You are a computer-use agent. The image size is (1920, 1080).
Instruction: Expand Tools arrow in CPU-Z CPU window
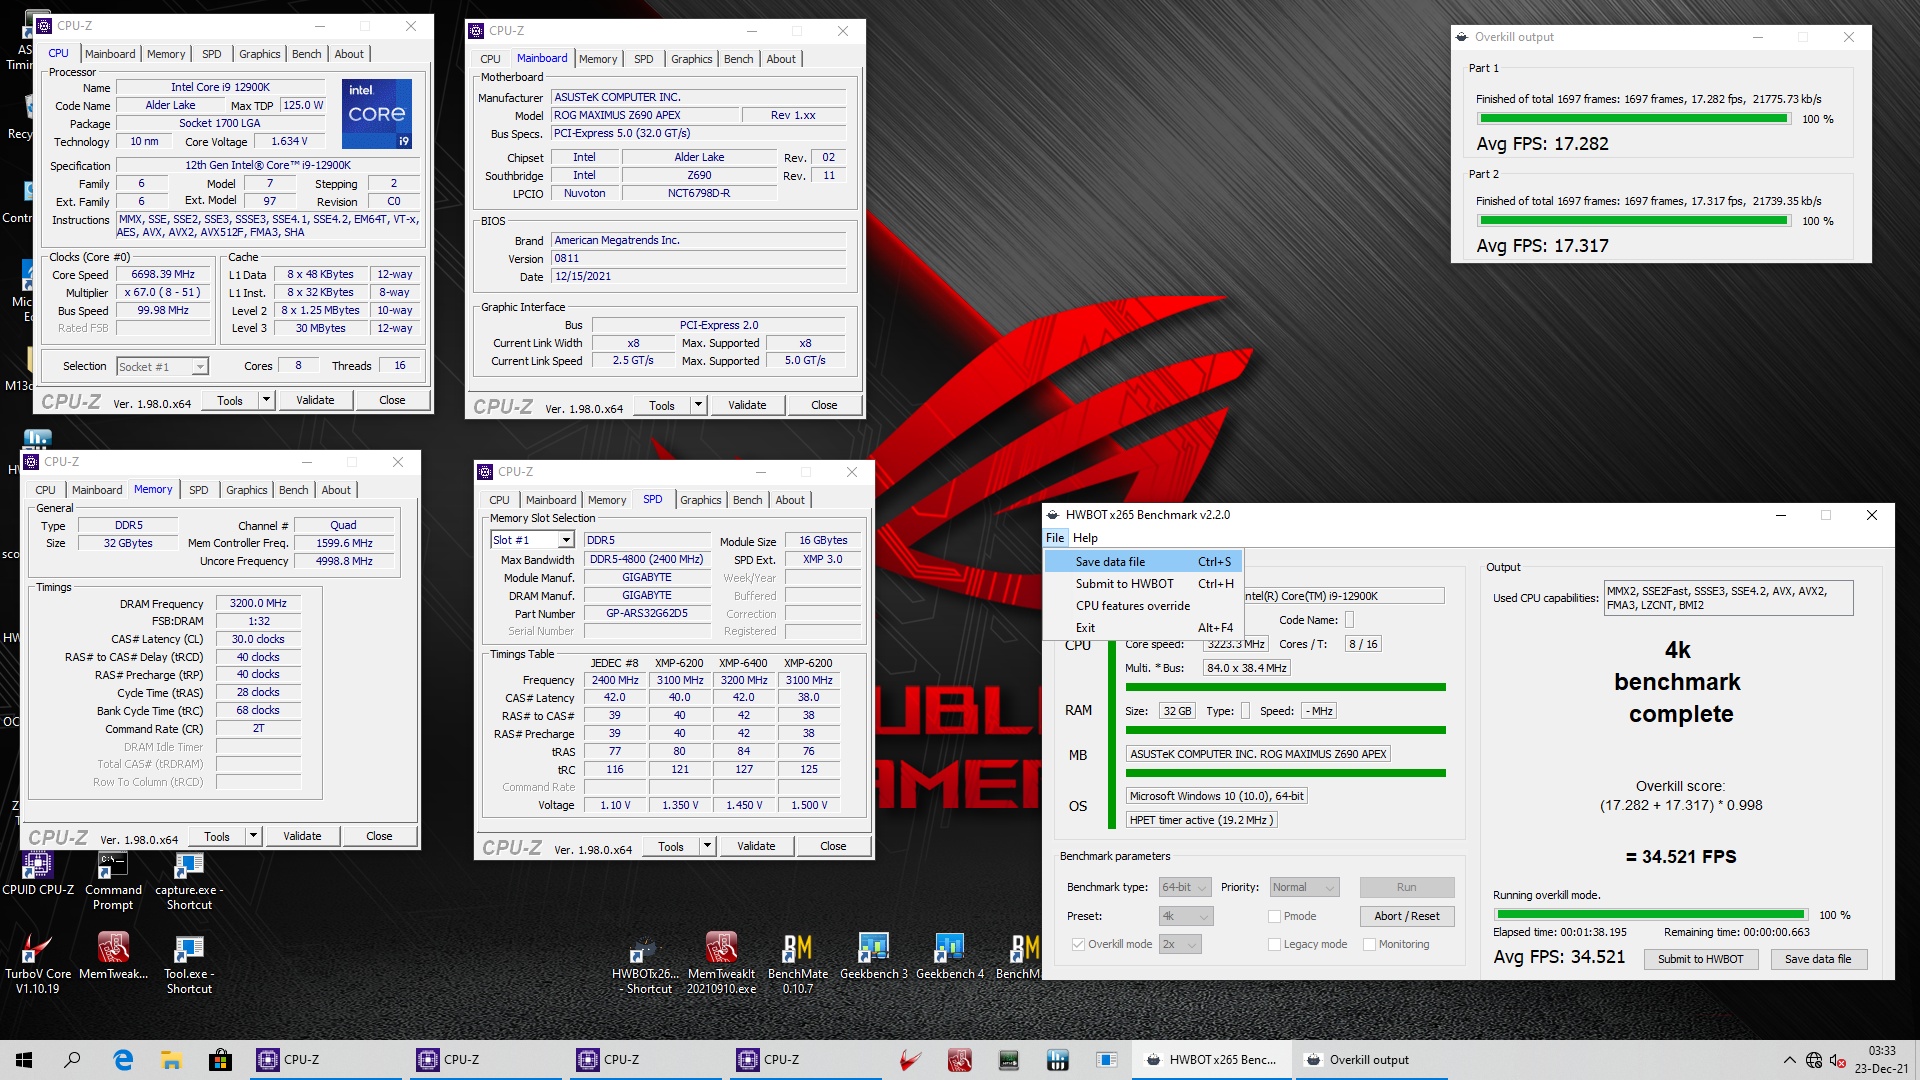click(x=266, y=400)
